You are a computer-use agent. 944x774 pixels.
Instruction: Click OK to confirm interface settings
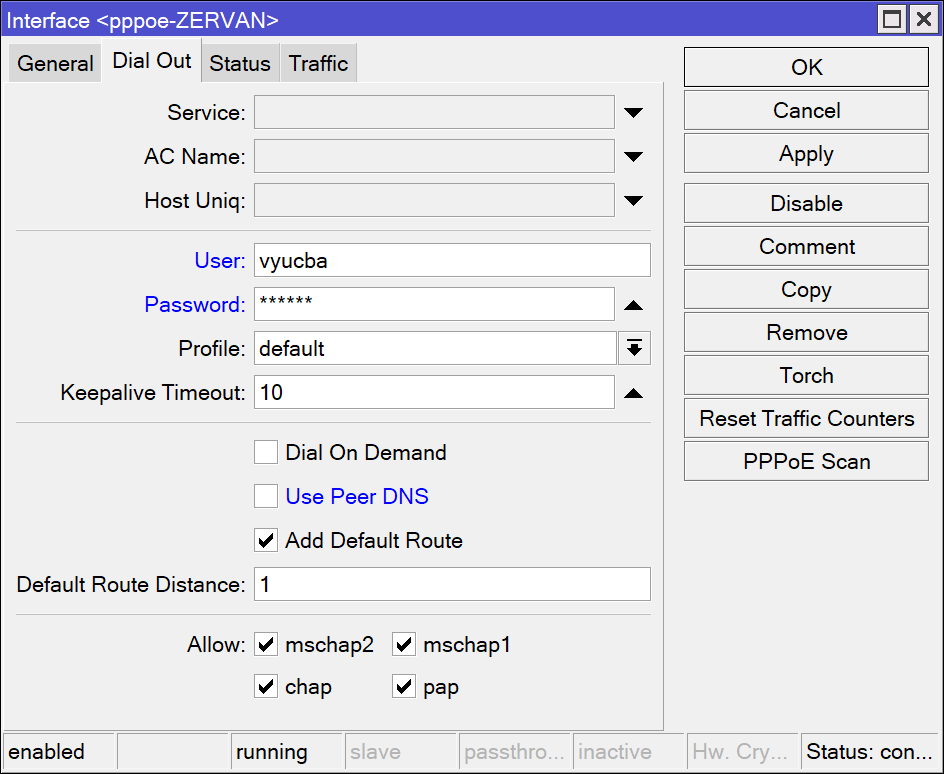coord(805,67)
